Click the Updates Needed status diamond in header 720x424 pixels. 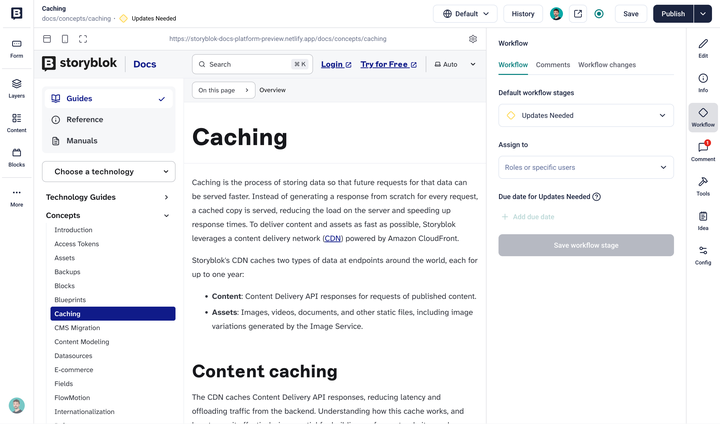tap(124, 18)
